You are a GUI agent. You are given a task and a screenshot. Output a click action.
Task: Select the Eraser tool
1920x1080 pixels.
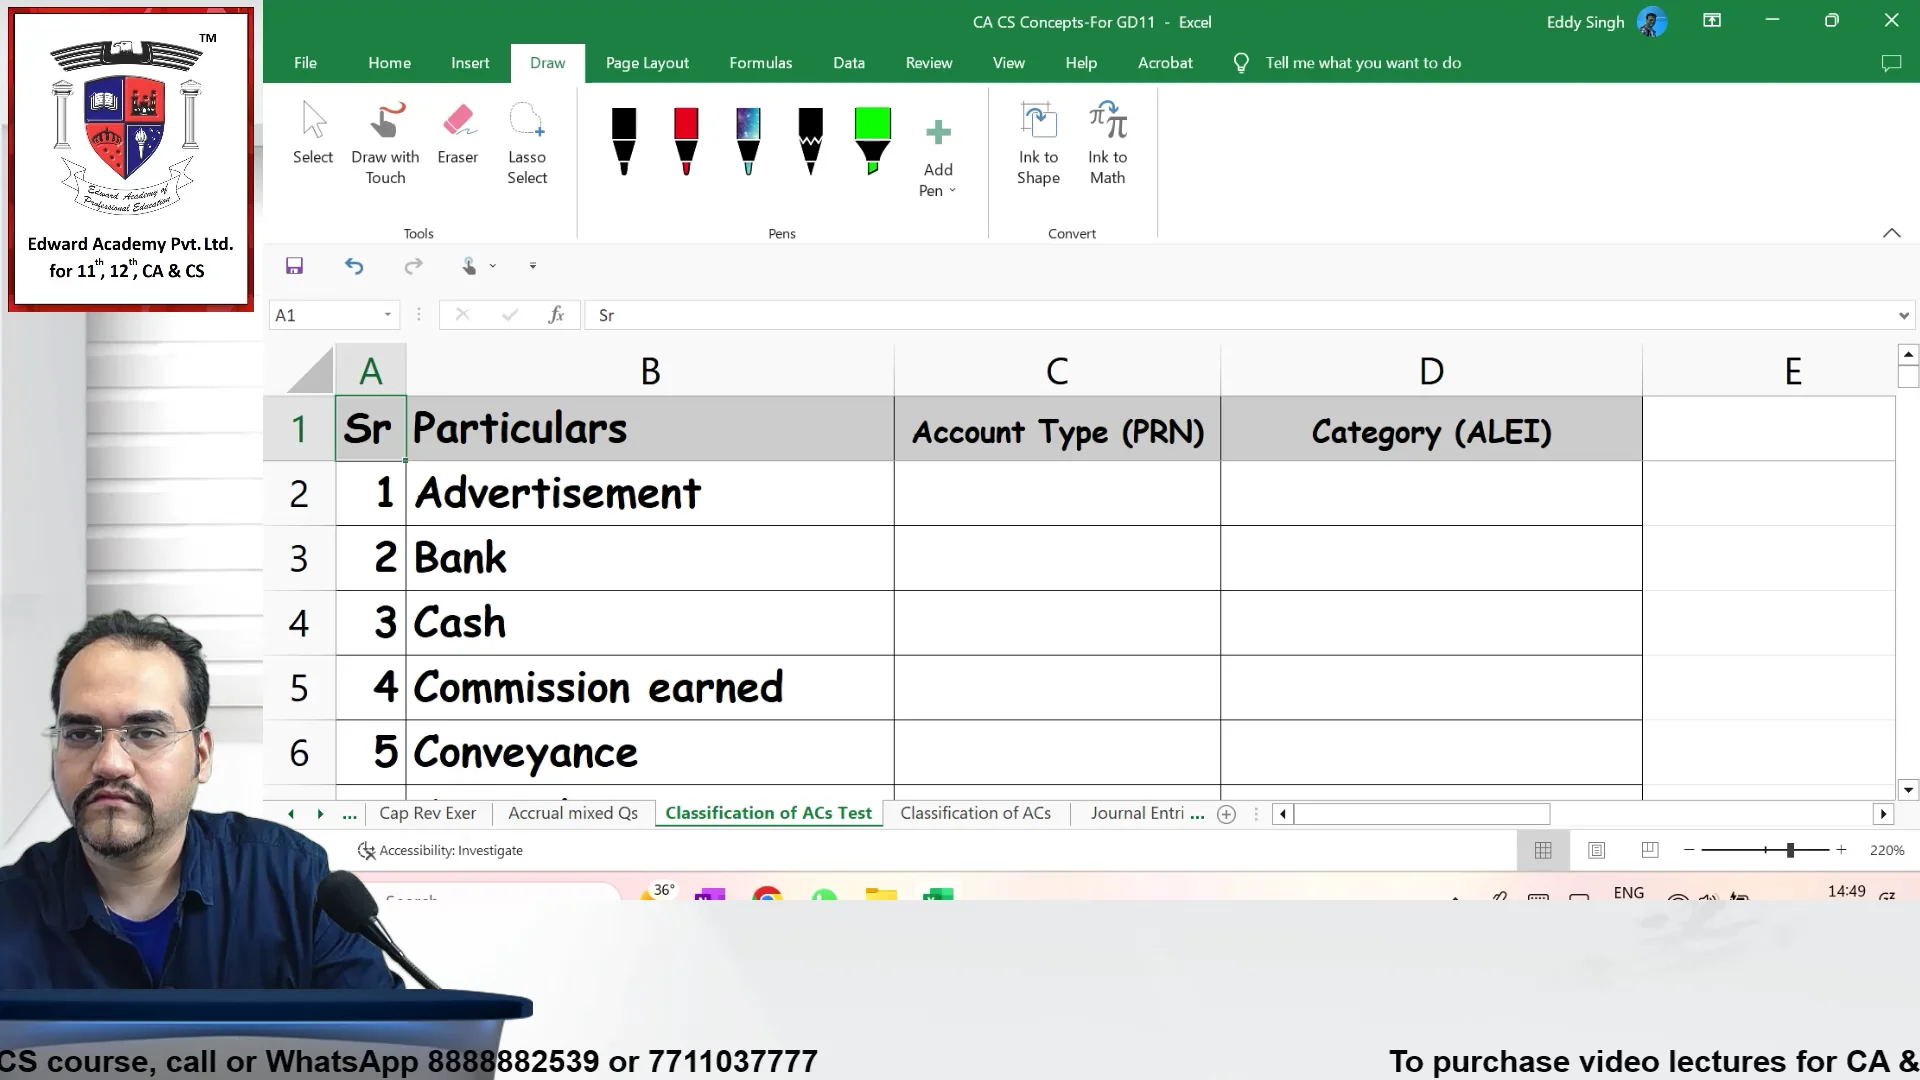458,140
